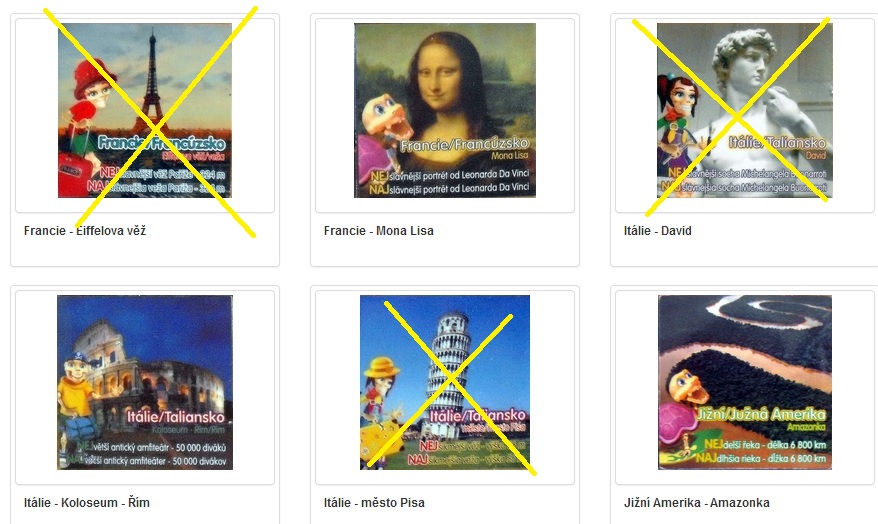This screenshot has width=878, height=524.
Task: Open the Koloseum card thumbnail
Action: 145,382
